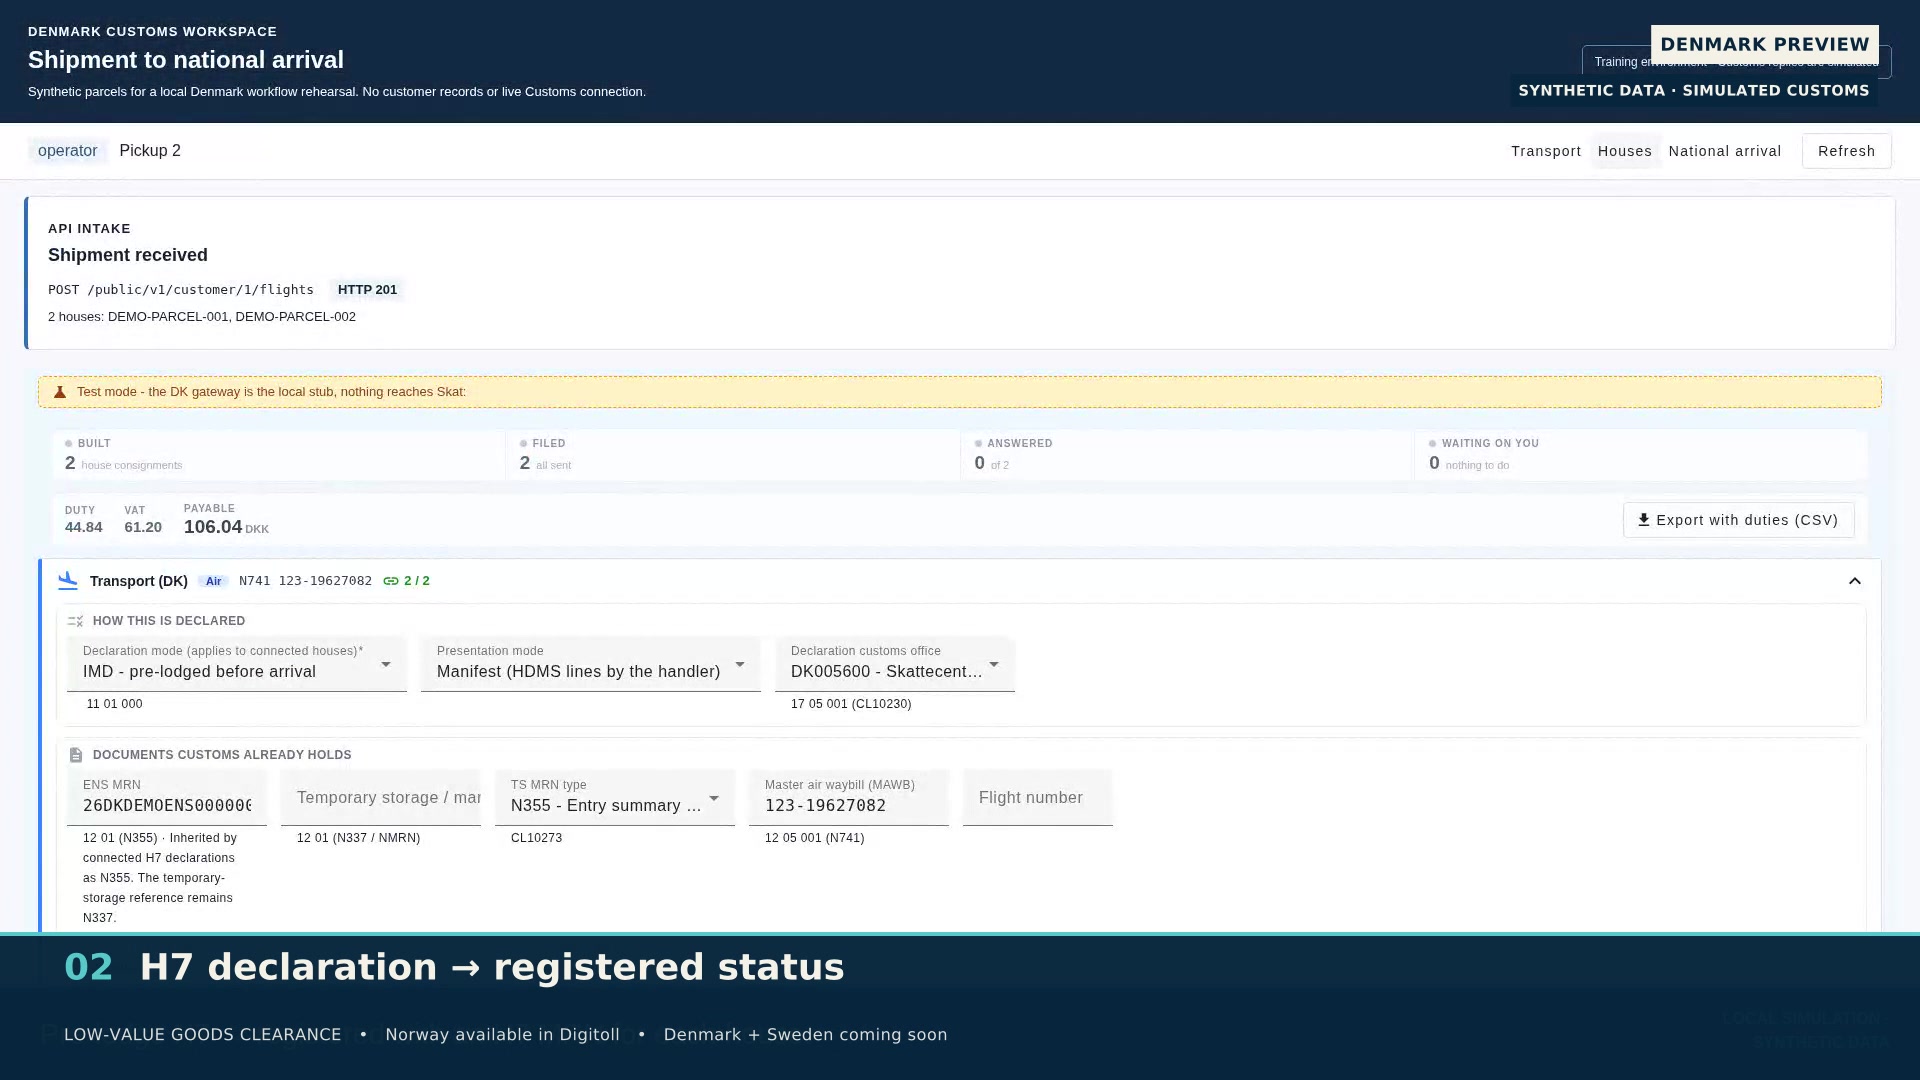Click the houses list DEMO-PARCEL-001, DEMO-PARCEL-002

(202, 317)
